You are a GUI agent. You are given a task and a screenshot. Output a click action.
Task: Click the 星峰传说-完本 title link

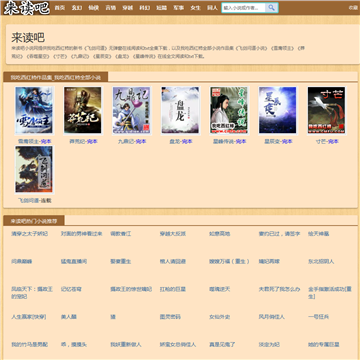point(229,141)
